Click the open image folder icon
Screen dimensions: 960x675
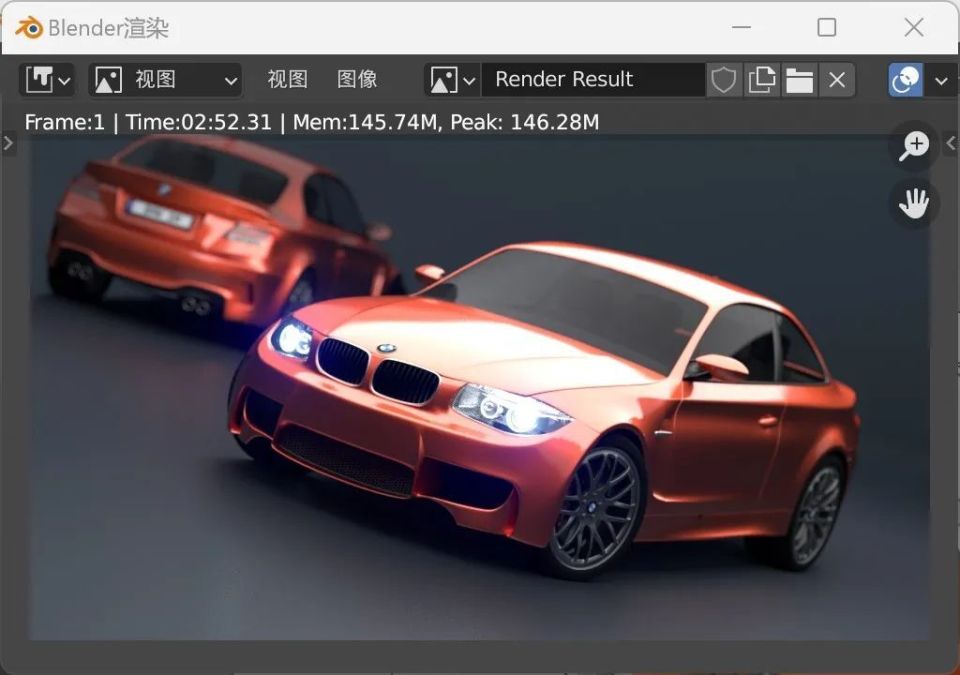coord(800,80)
